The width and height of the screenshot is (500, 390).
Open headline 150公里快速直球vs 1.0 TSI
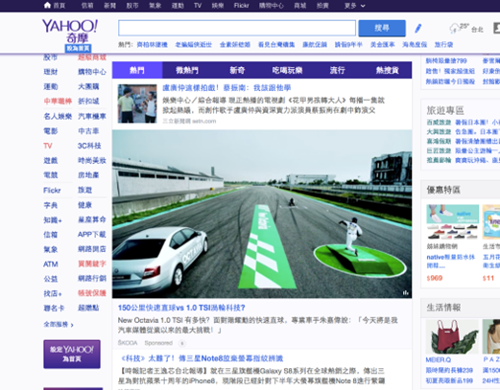(182, 308)
